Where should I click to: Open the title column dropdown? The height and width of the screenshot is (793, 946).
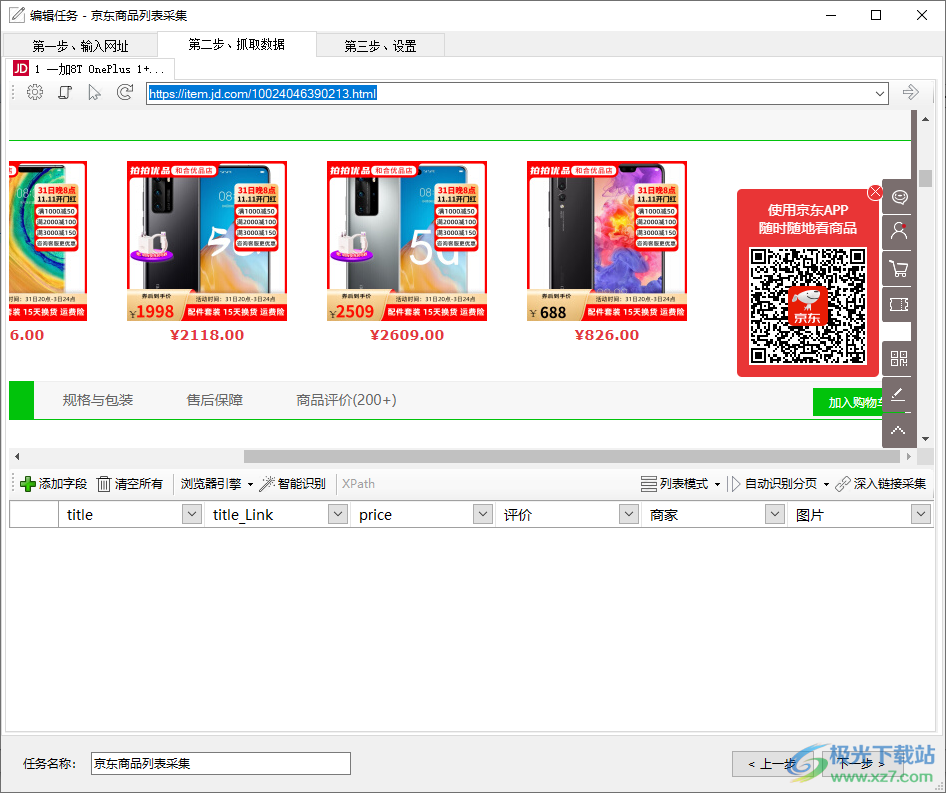[x=192, y=514]
